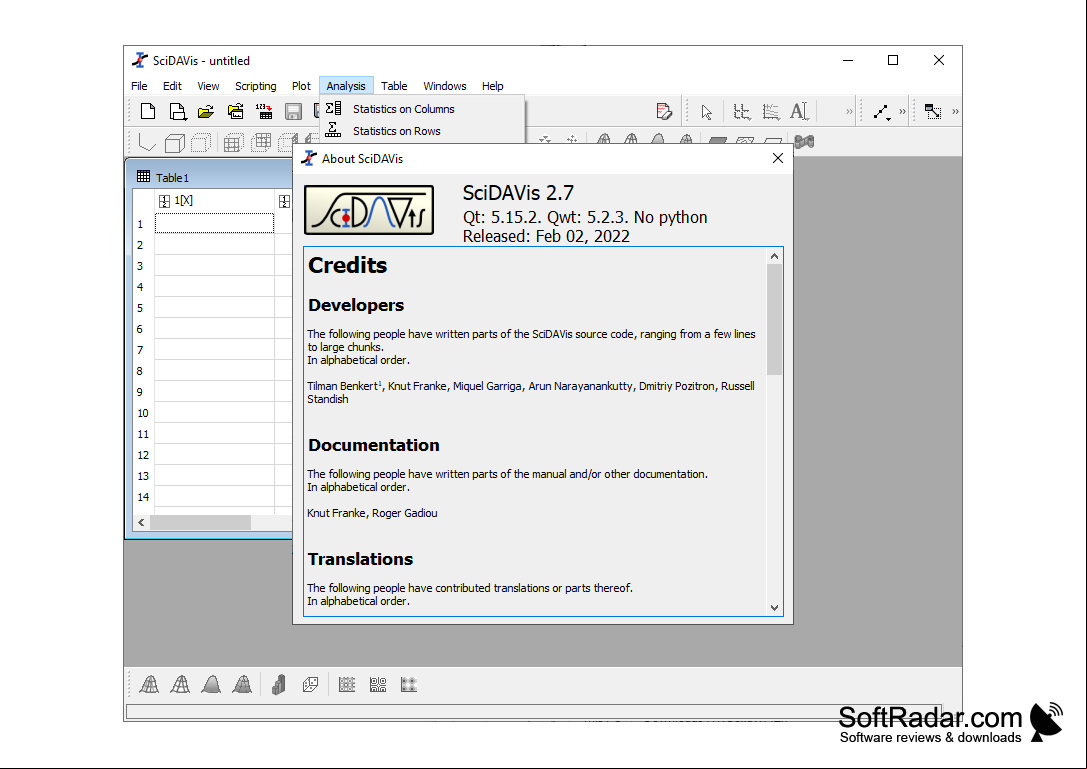Click the "Knut Franke, Roger Gadiou" credits line
1087x769 pixels.
[x=372, y=513]
